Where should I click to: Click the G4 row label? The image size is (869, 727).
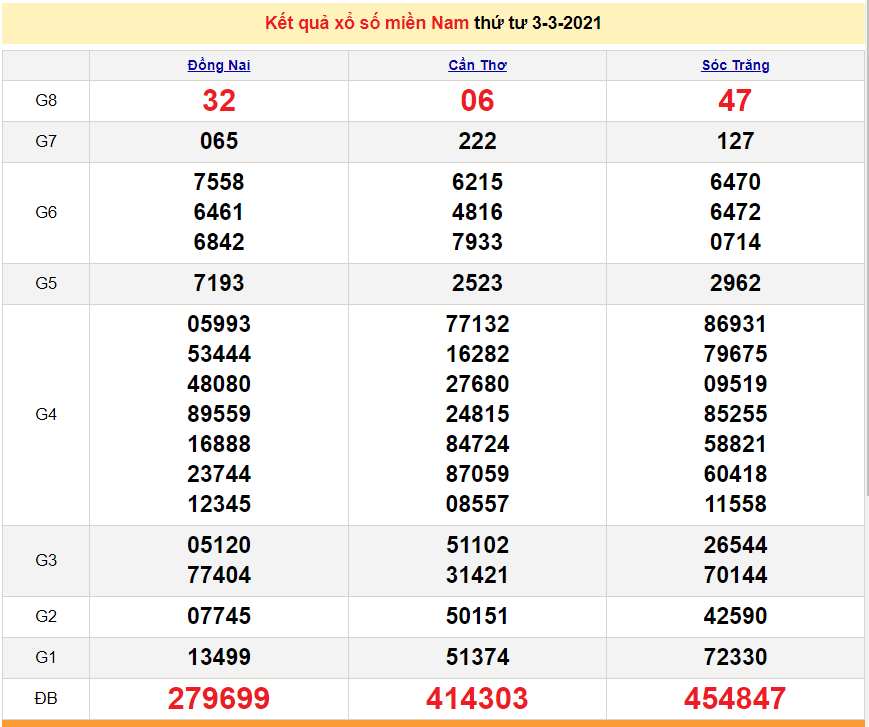coord(46,414)
